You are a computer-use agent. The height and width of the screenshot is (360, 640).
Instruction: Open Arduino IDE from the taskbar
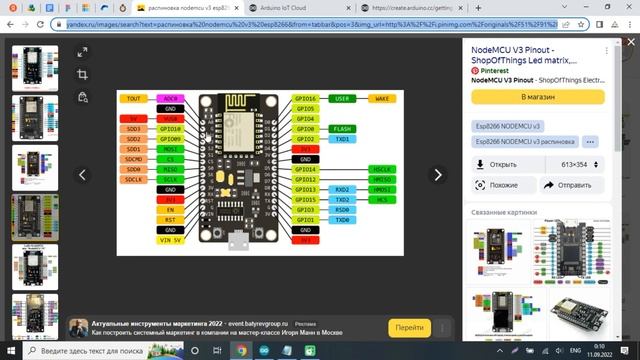point(264,351)
